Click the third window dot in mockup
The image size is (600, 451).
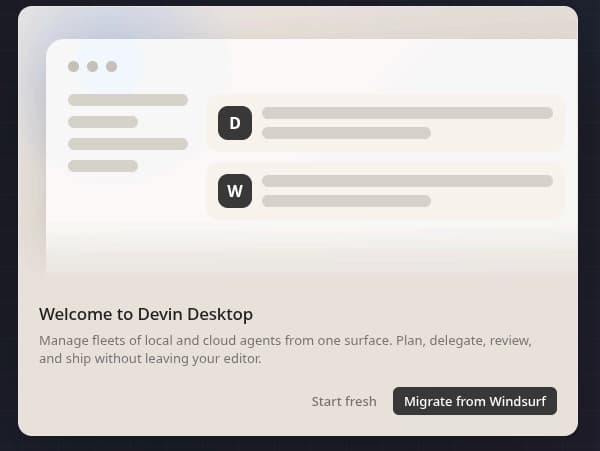(x=111, y=66)
